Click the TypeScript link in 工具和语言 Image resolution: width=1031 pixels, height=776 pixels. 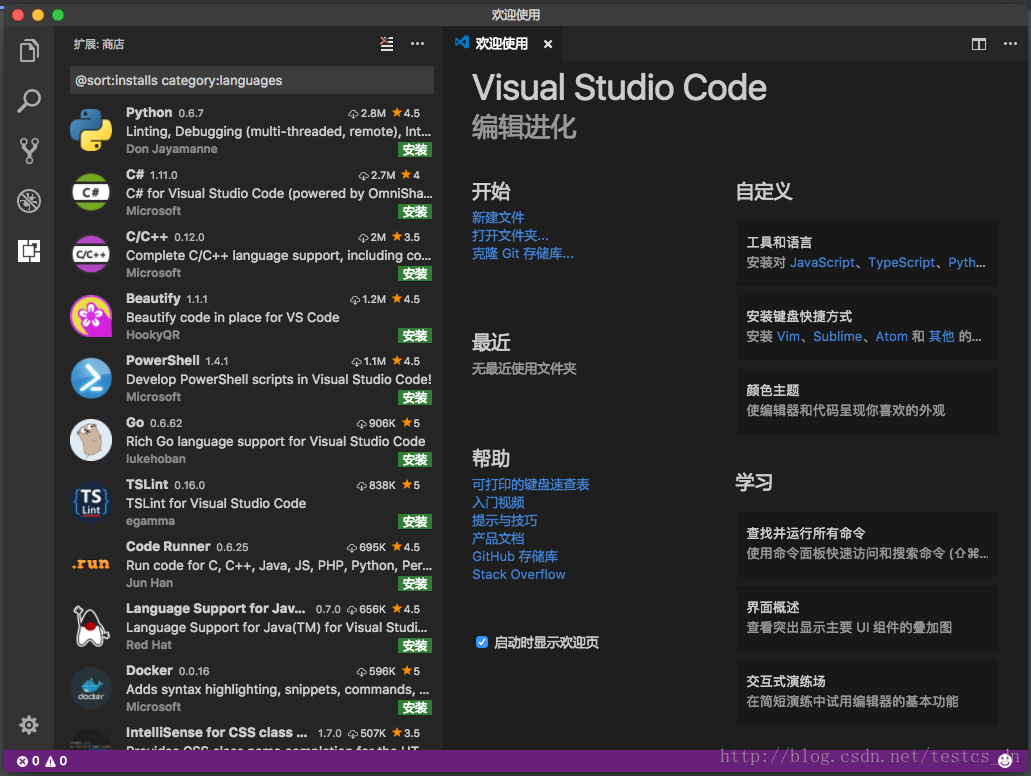click(x=901, y=262)
